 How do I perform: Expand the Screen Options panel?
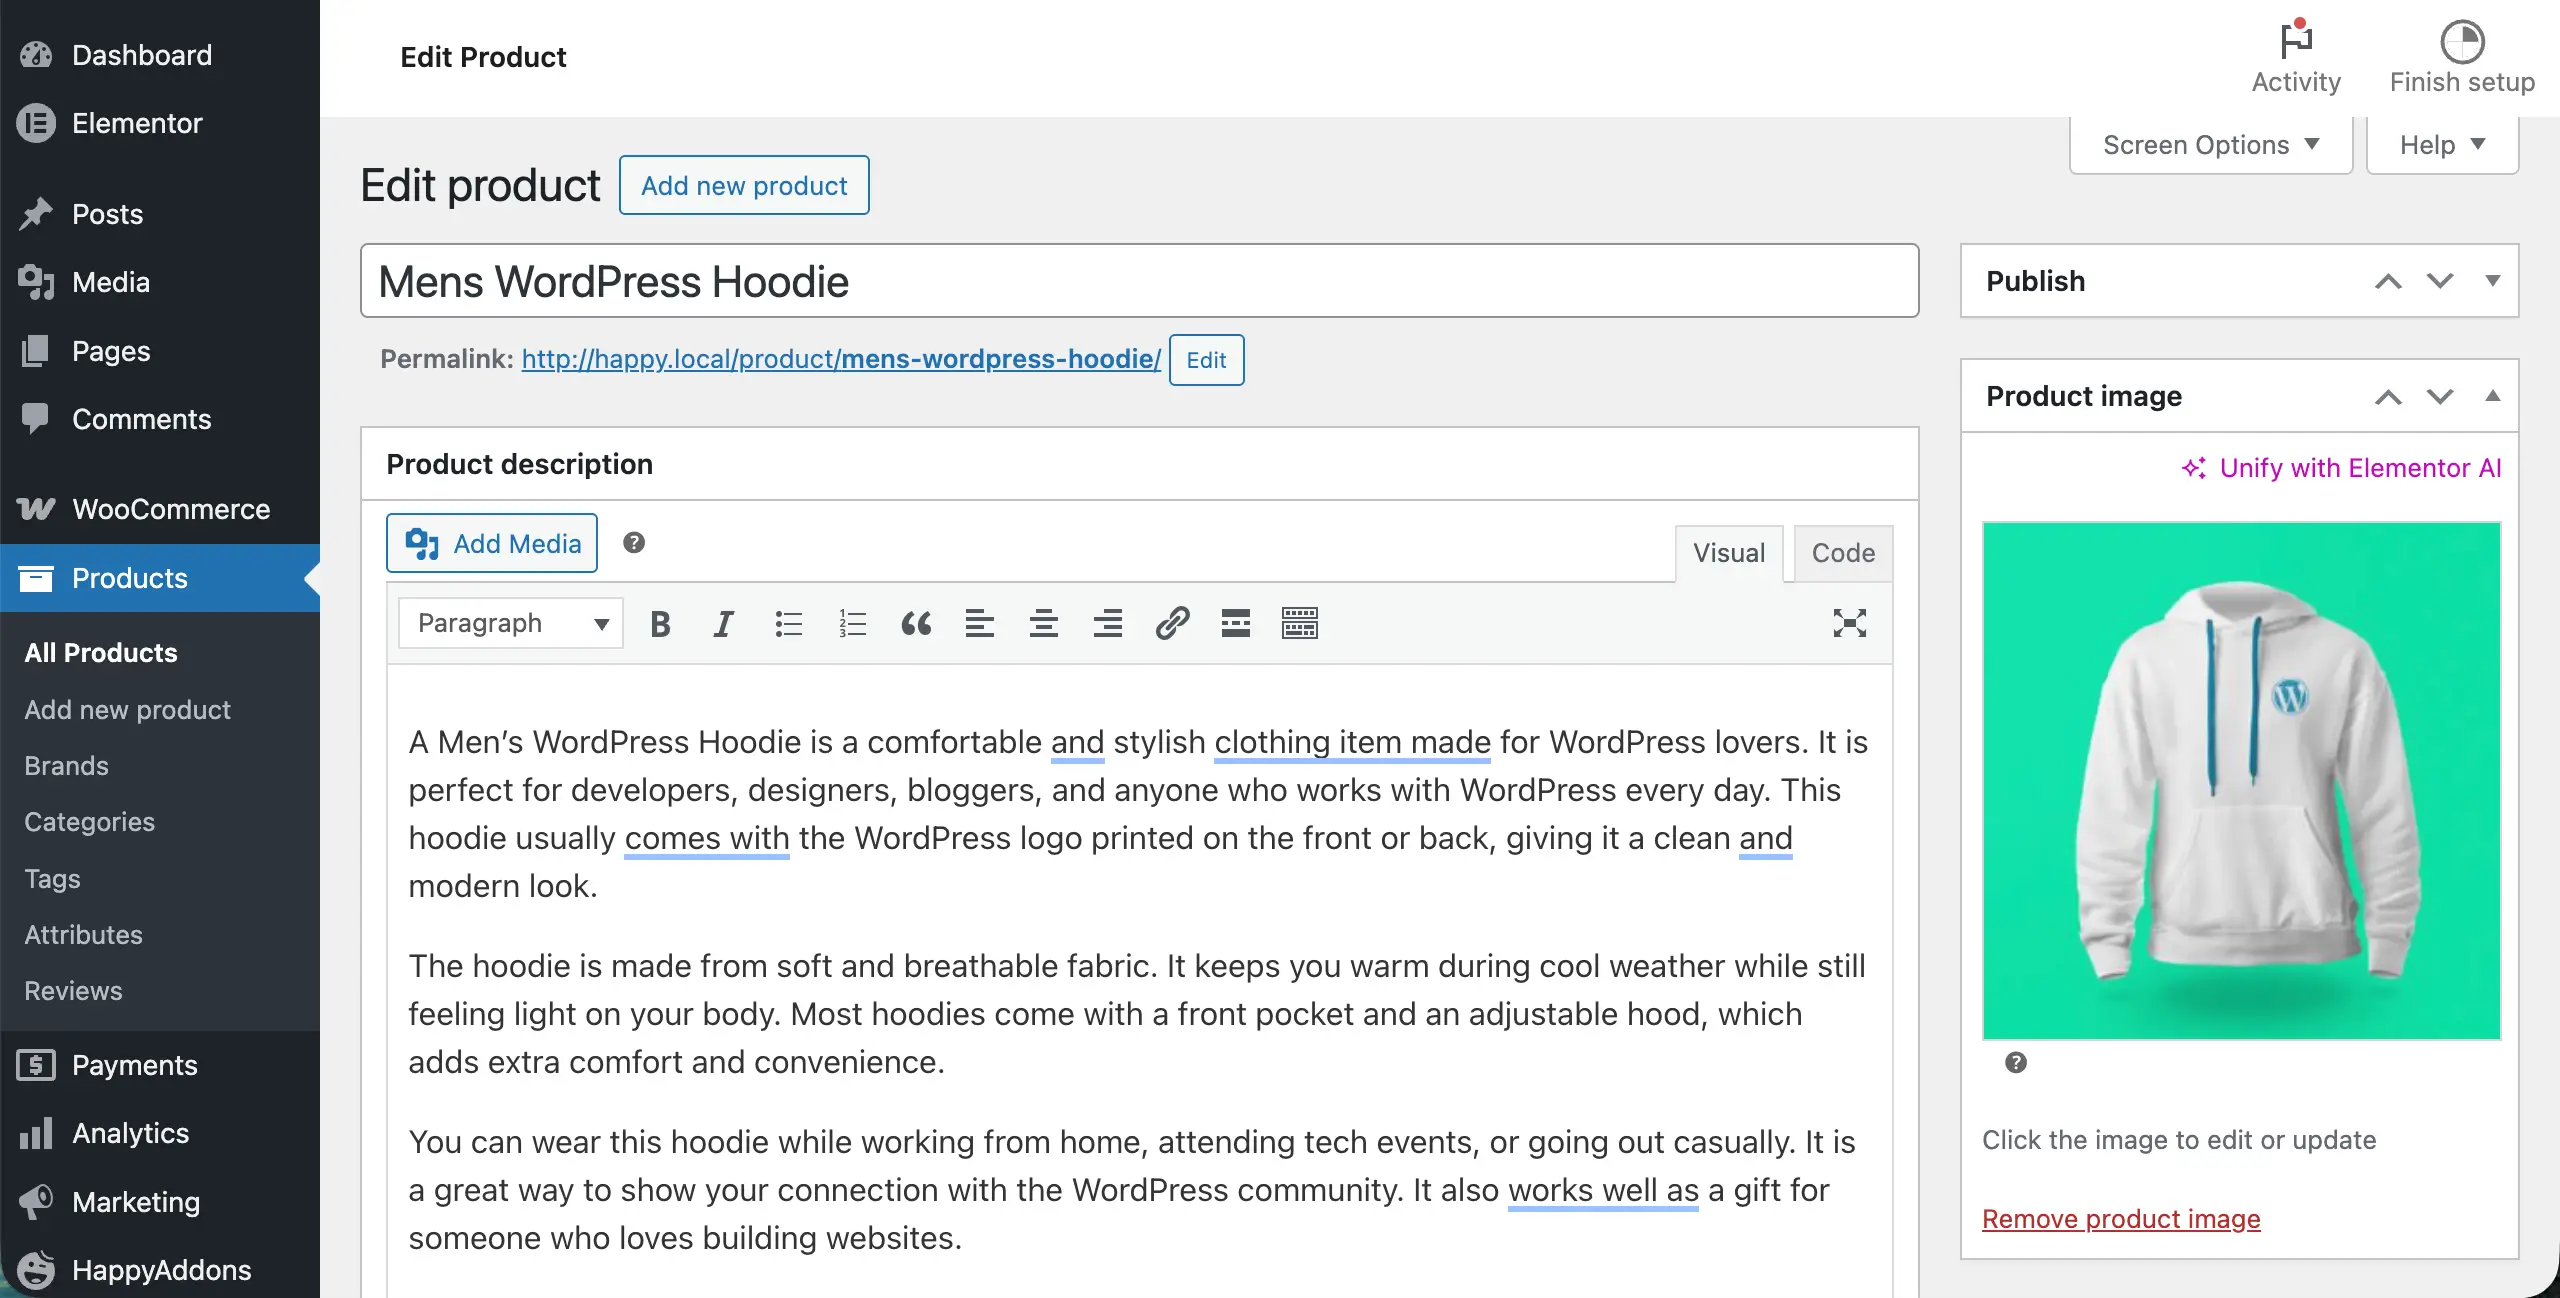coord(2211,145)
